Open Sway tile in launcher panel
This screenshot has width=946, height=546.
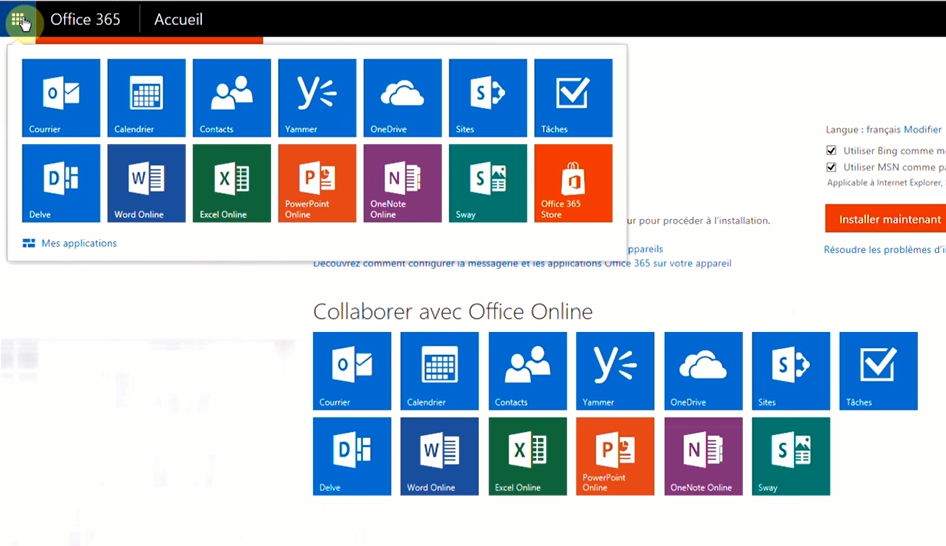point(488,183)
